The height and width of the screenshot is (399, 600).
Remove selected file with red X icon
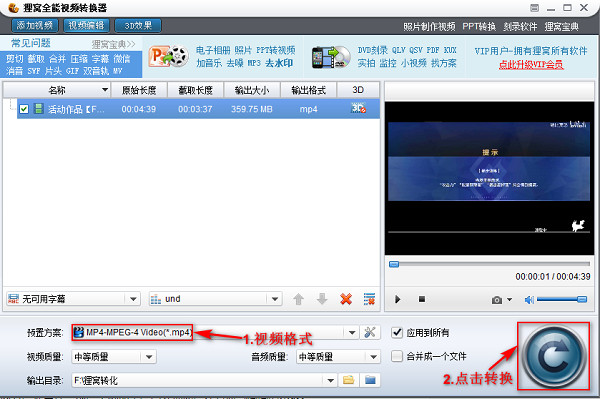point(346,299)
